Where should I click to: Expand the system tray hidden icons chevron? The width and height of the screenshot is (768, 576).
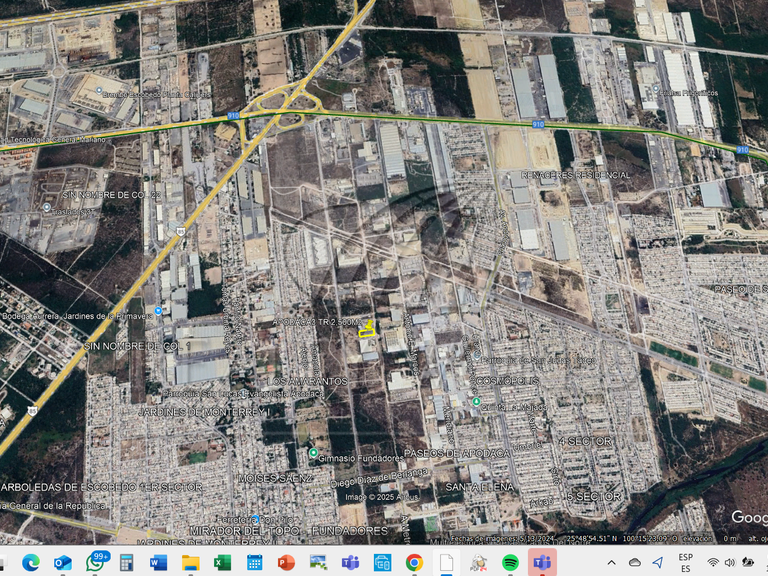pos(611,562)
